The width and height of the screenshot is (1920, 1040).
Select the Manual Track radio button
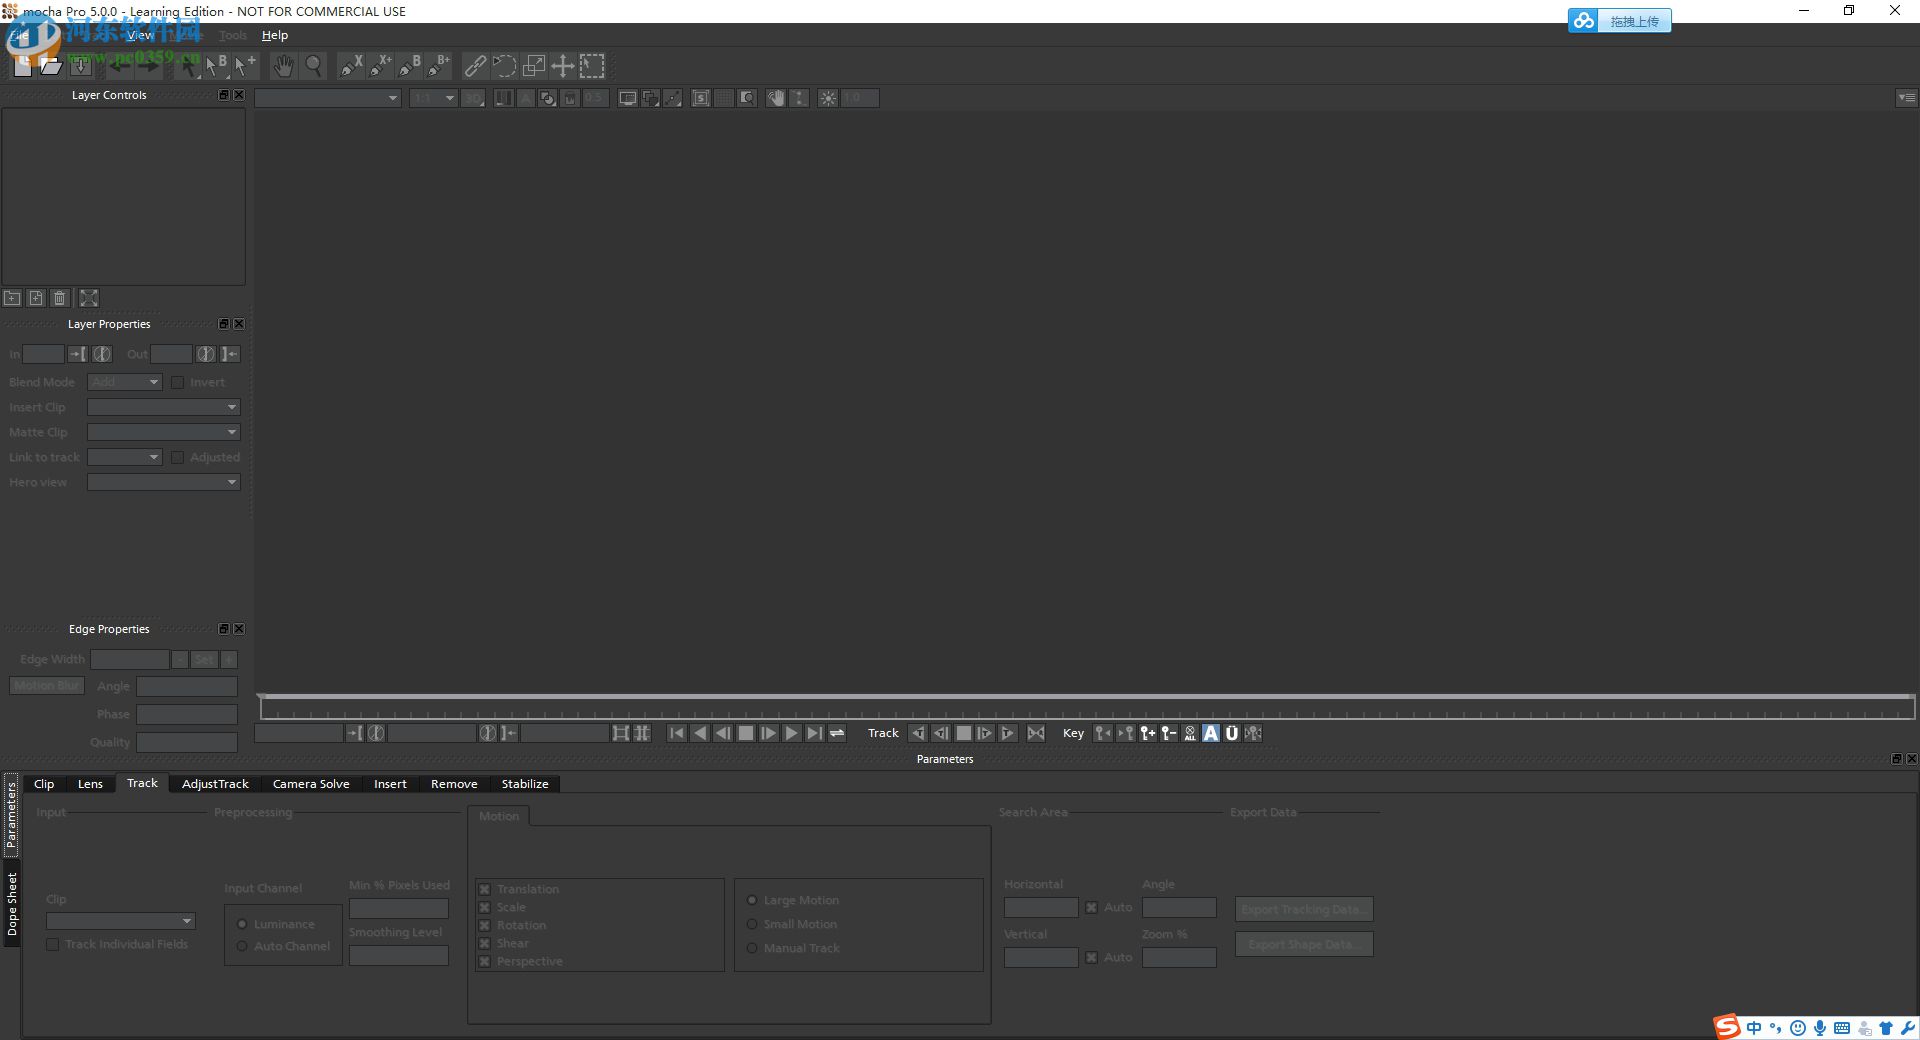[x=752, y=947]
